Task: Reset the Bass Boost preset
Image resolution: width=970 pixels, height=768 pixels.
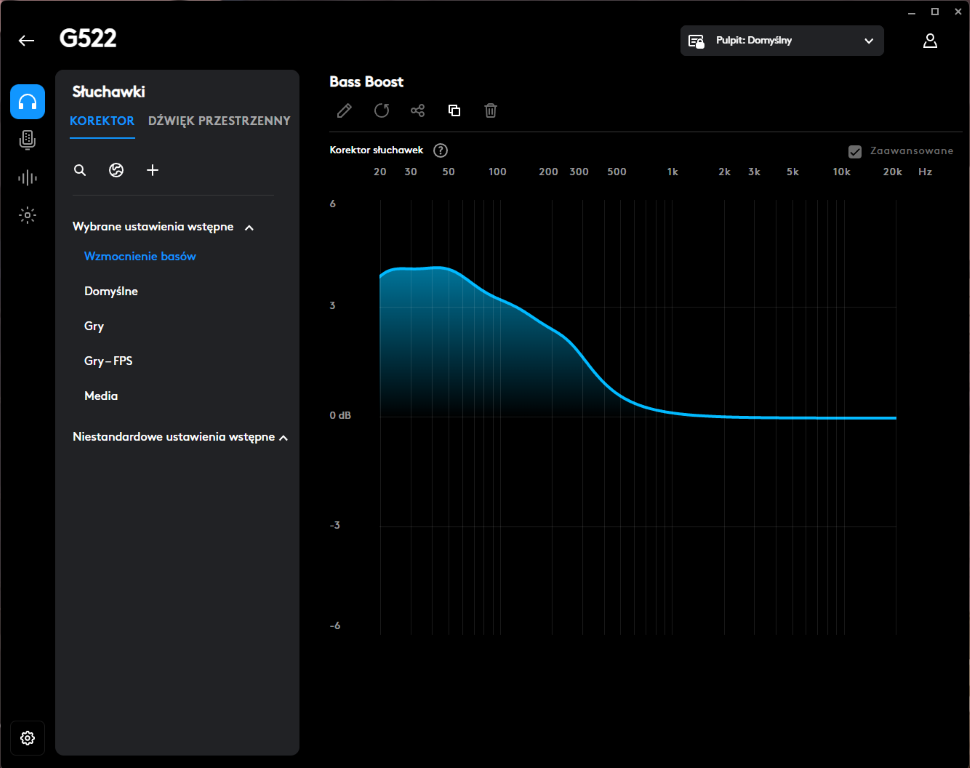Action: pyautogui.click(x=381, y=110)
